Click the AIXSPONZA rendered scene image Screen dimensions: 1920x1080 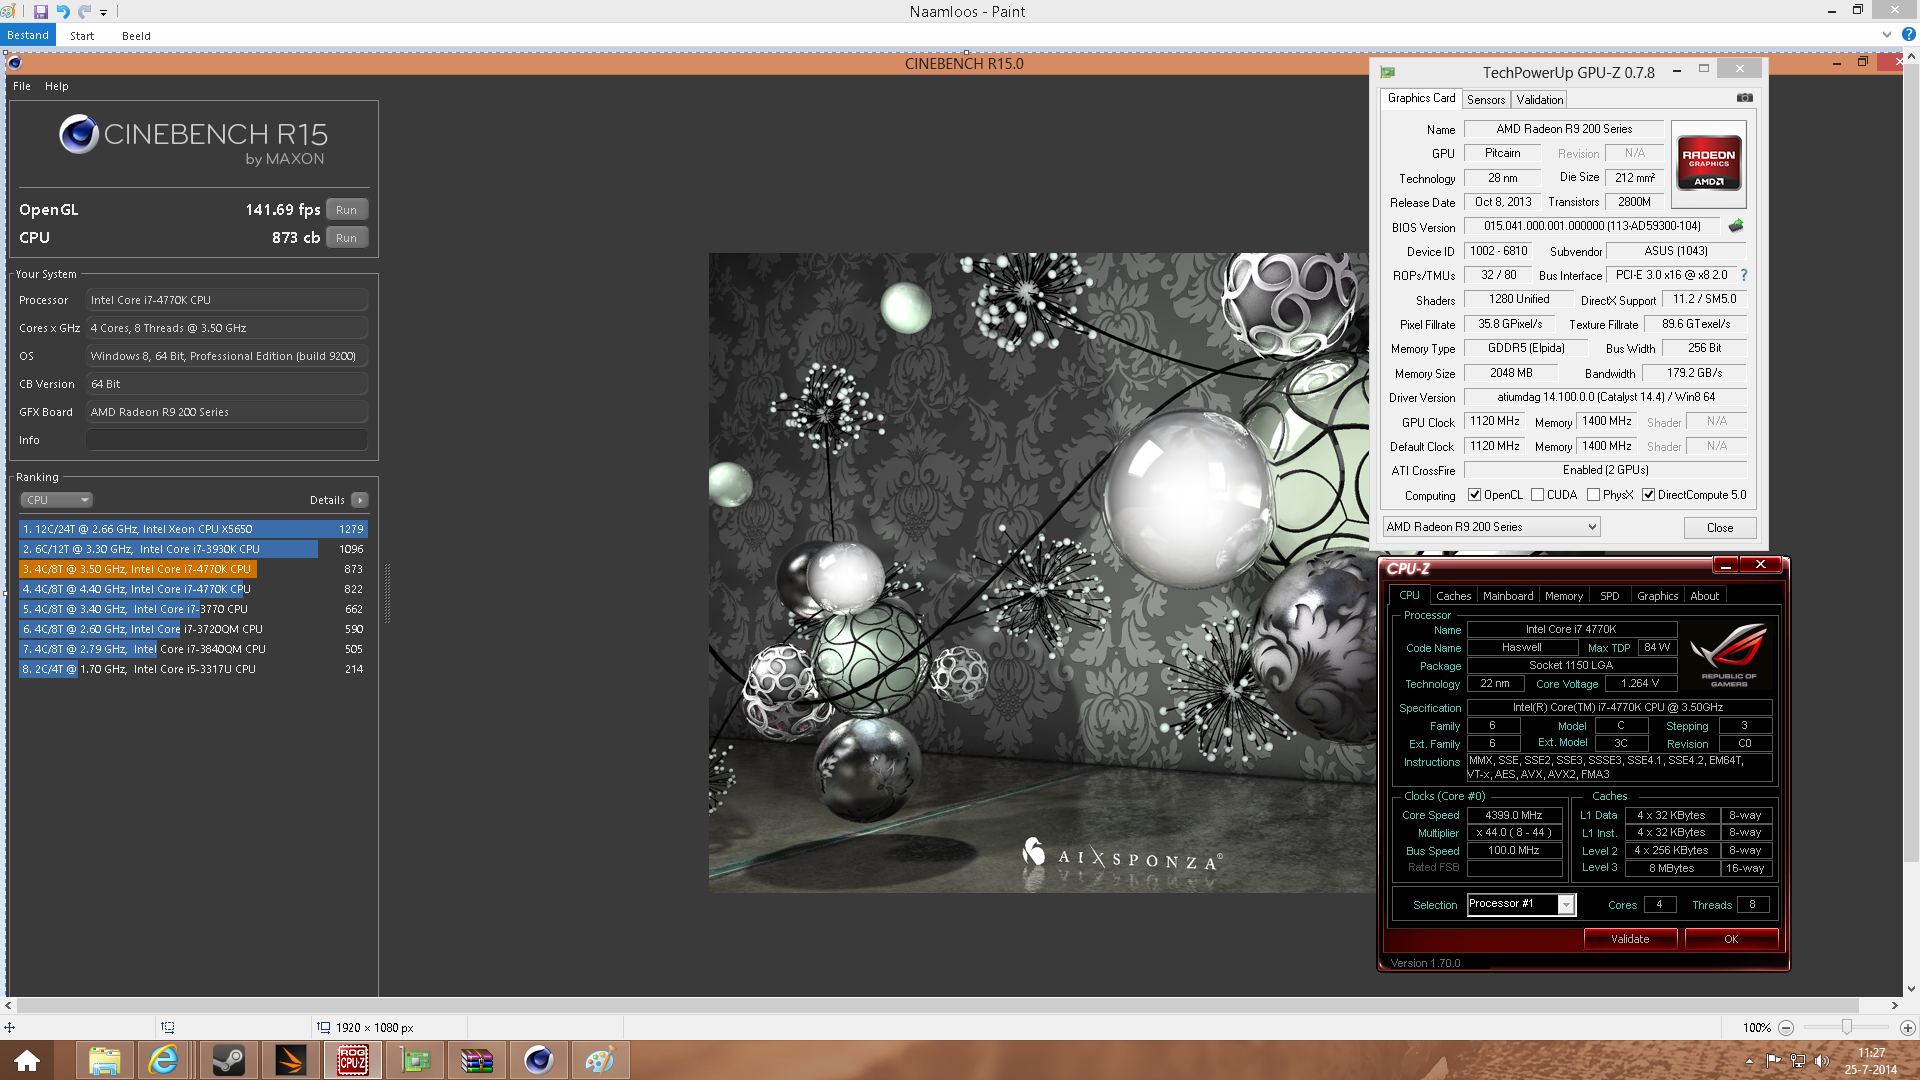[x=1039, y=572]
